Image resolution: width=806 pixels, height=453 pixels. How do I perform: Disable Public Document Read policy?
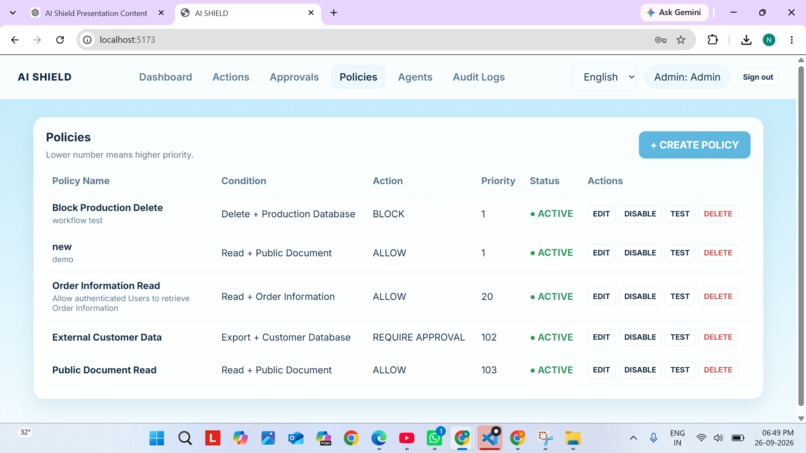point(640,370)
